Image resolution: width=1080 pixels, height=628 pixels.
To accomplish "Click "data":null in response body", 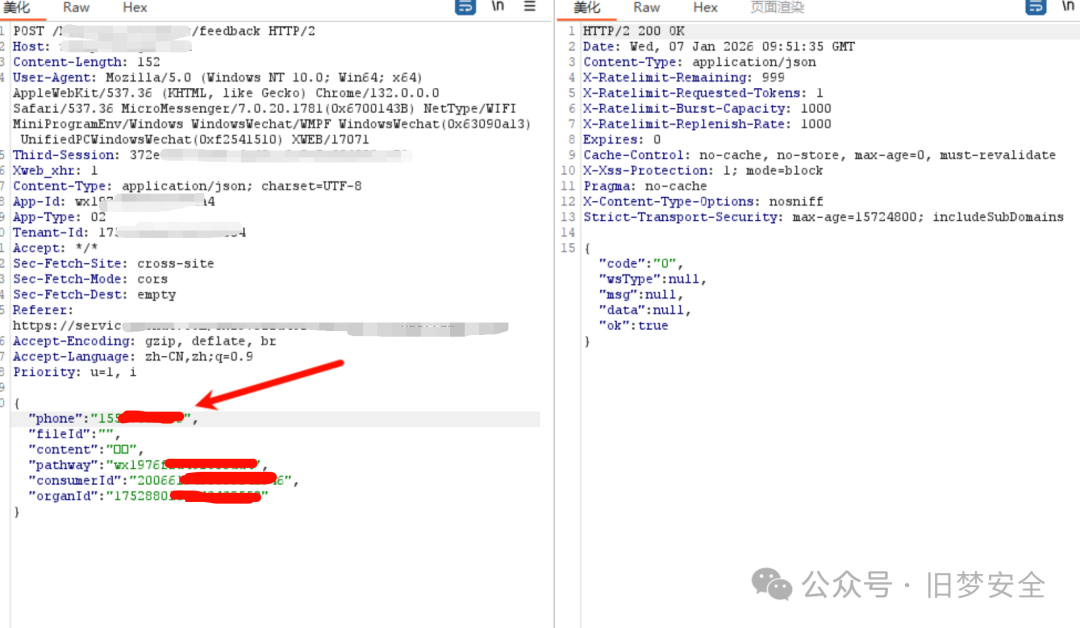I will pyautogui.click(x=645, y=310).
